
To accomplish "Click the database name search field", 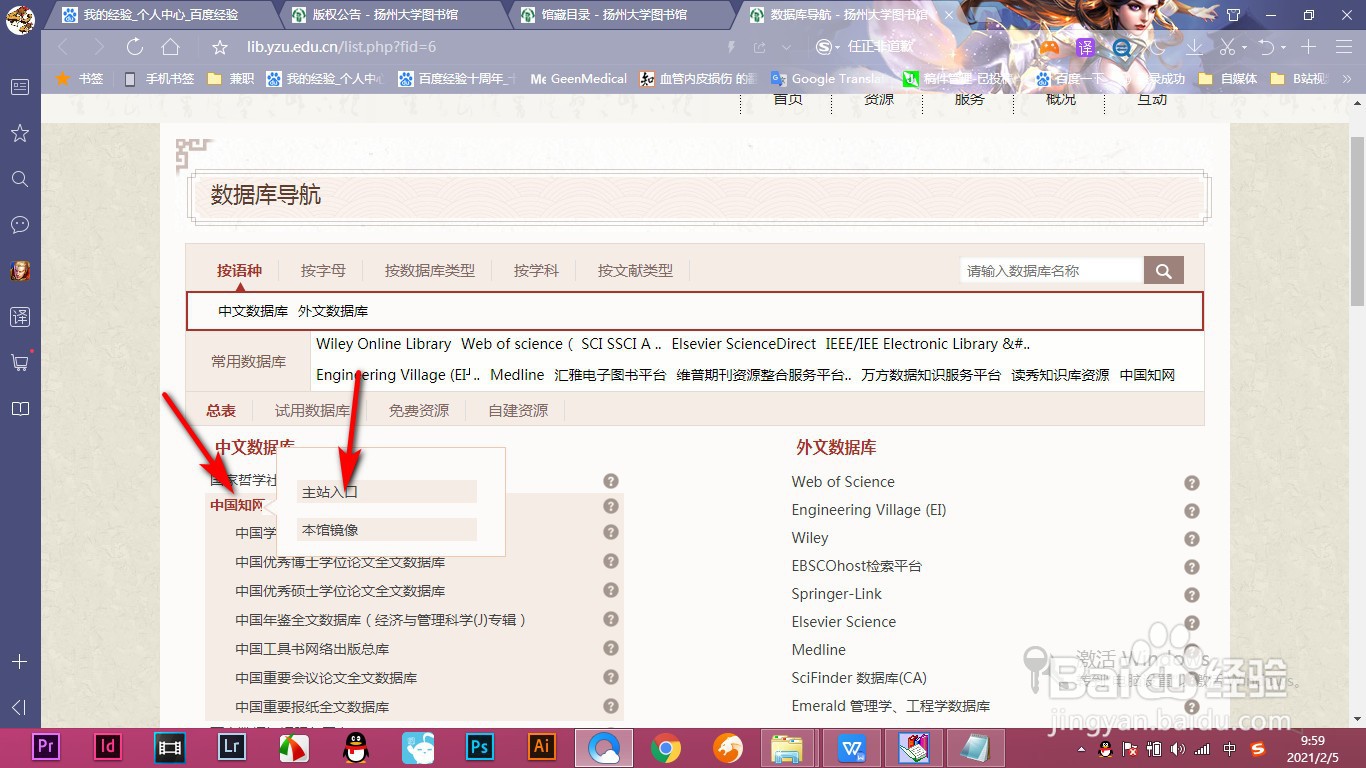I will (x=1051, y=270).
